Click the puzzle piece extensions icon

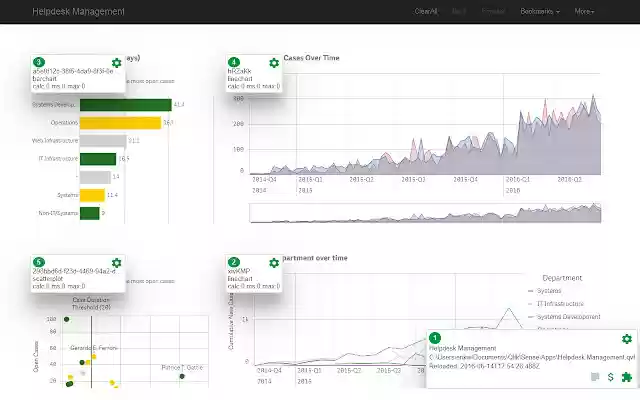tap(627, 377)
